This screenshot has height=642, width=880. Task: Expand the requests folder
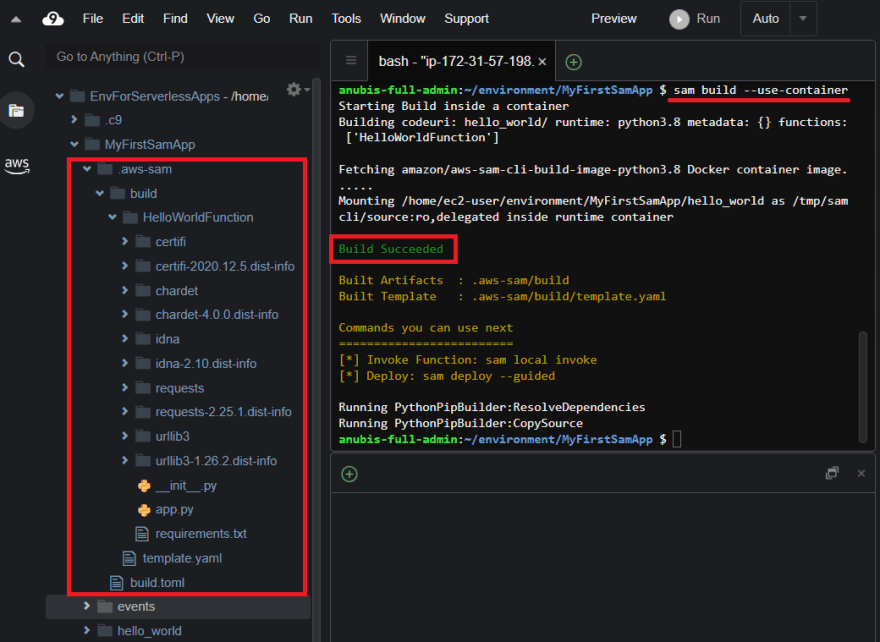coord(125,387)
